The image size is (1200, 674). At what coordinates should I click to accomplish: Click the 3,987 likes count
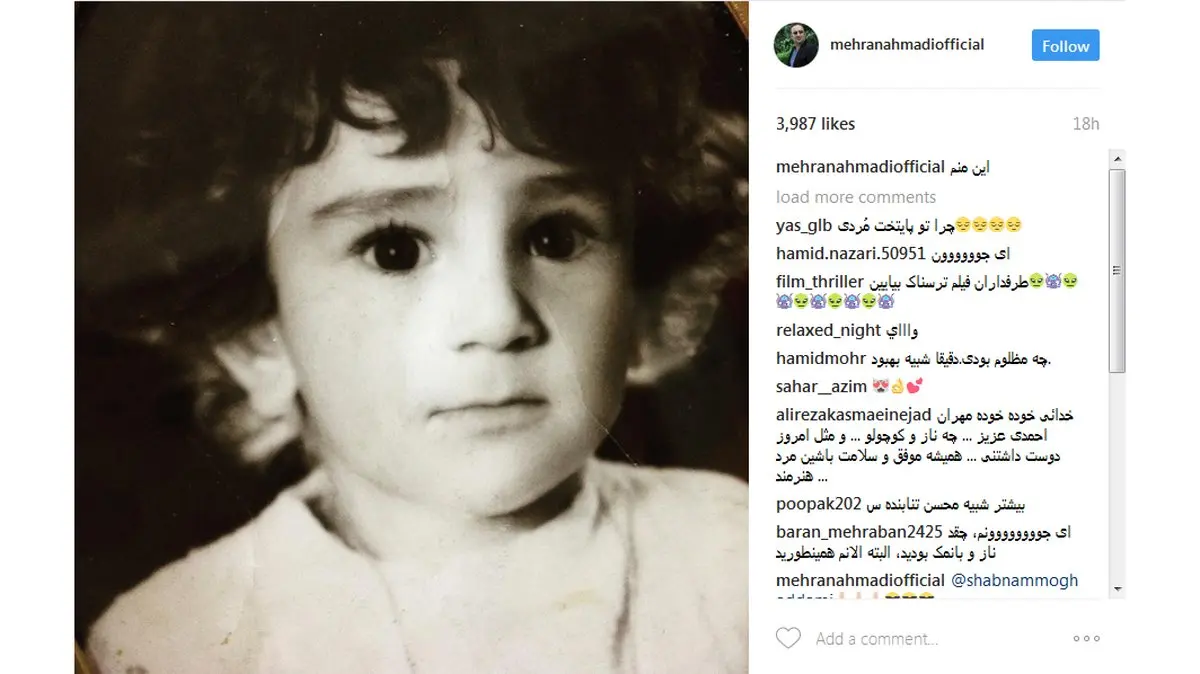coord(815,124)
